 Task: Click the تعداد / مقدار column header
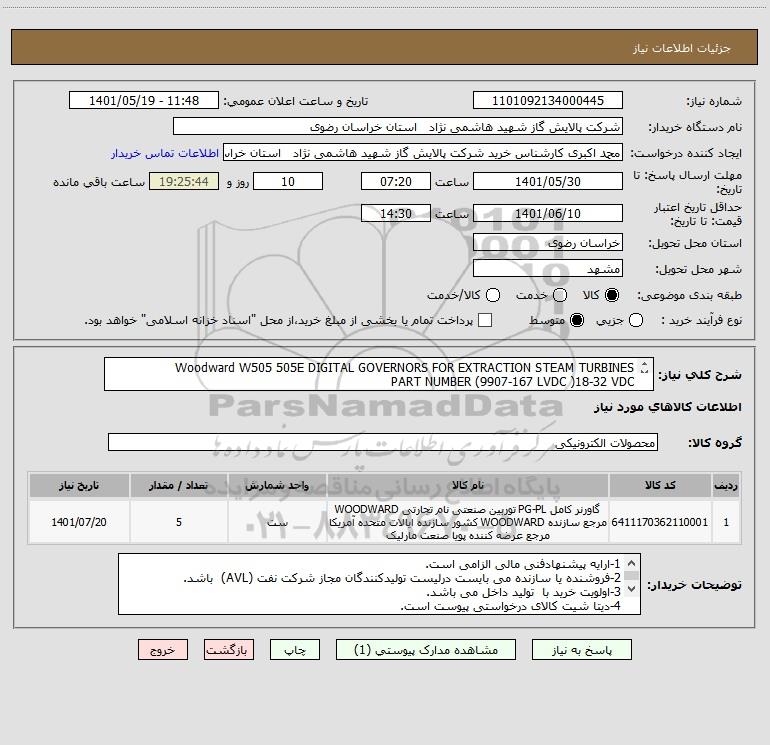tap(179, 485)
